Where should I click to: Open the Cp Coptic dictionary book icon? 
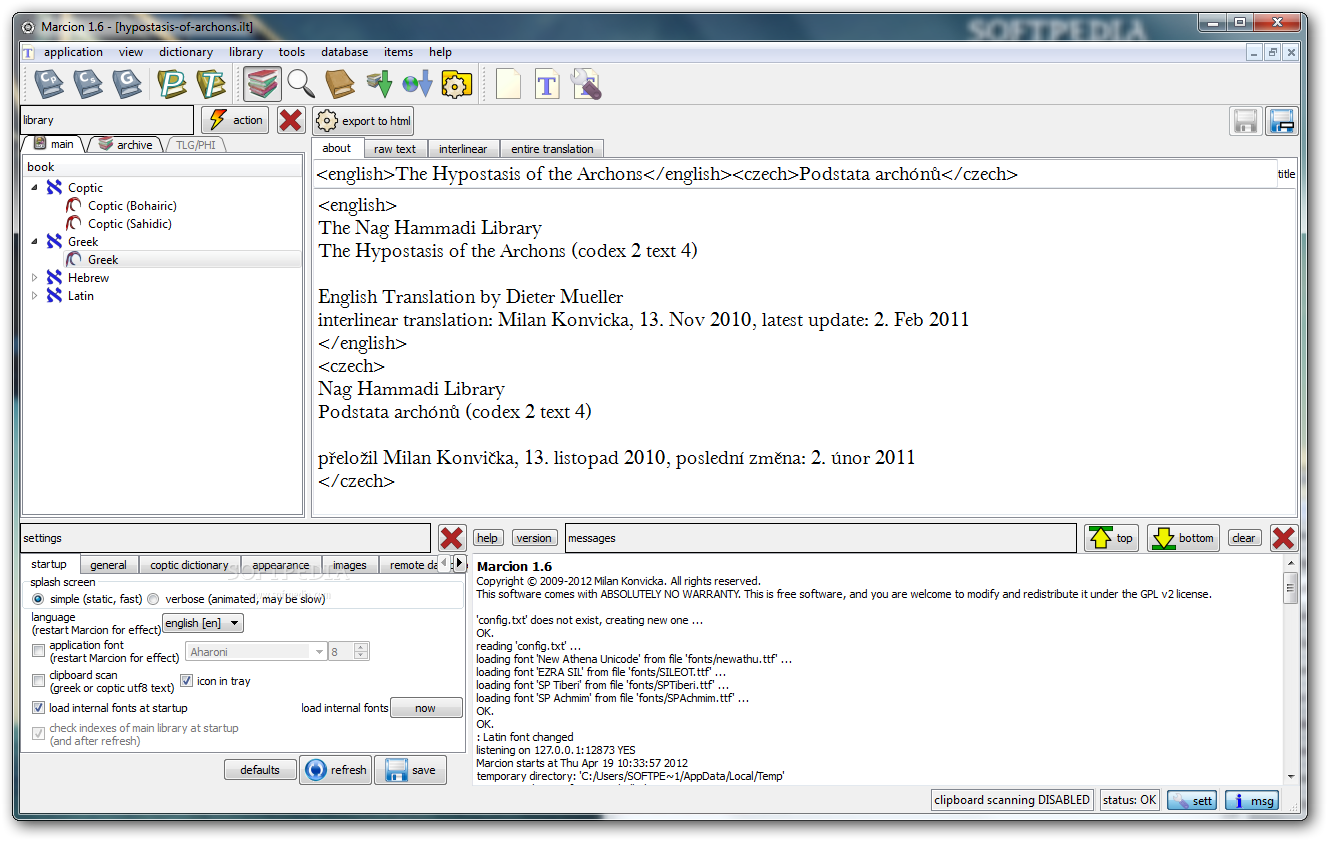pyautogui.click(x=49, y=84)
